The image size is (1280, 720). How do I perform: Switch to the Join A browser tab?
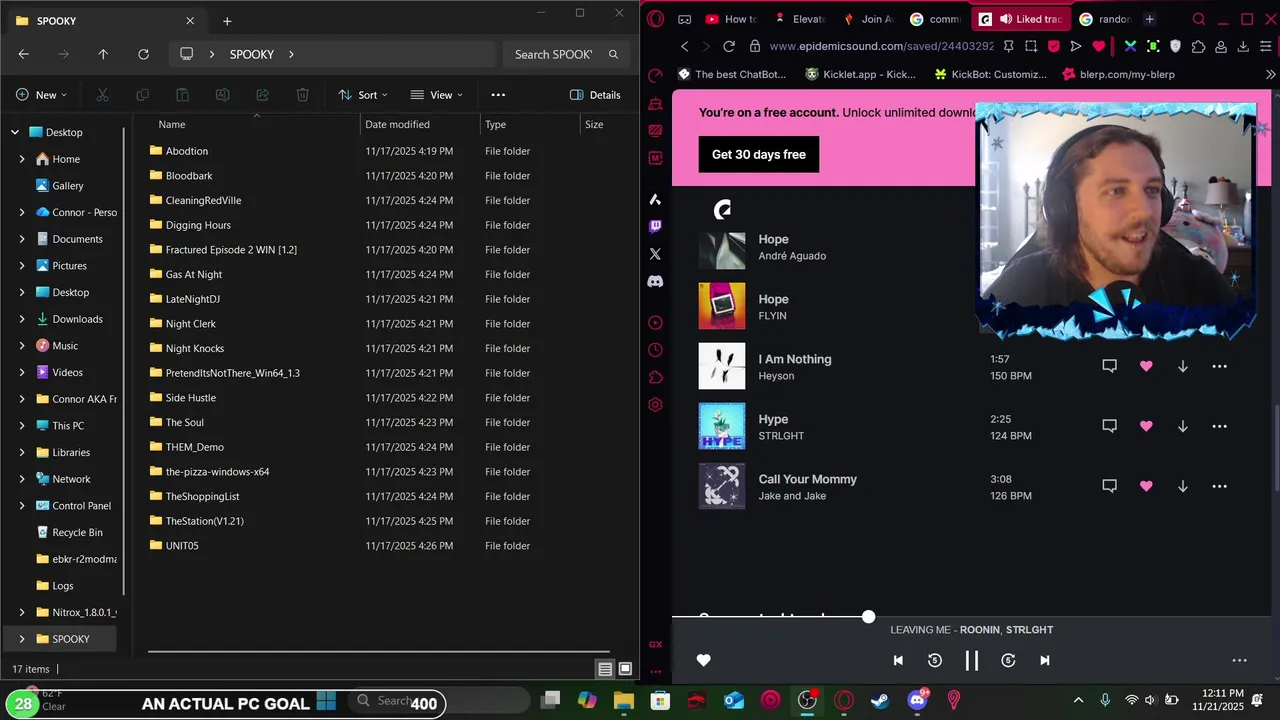[x=866, y=19]
